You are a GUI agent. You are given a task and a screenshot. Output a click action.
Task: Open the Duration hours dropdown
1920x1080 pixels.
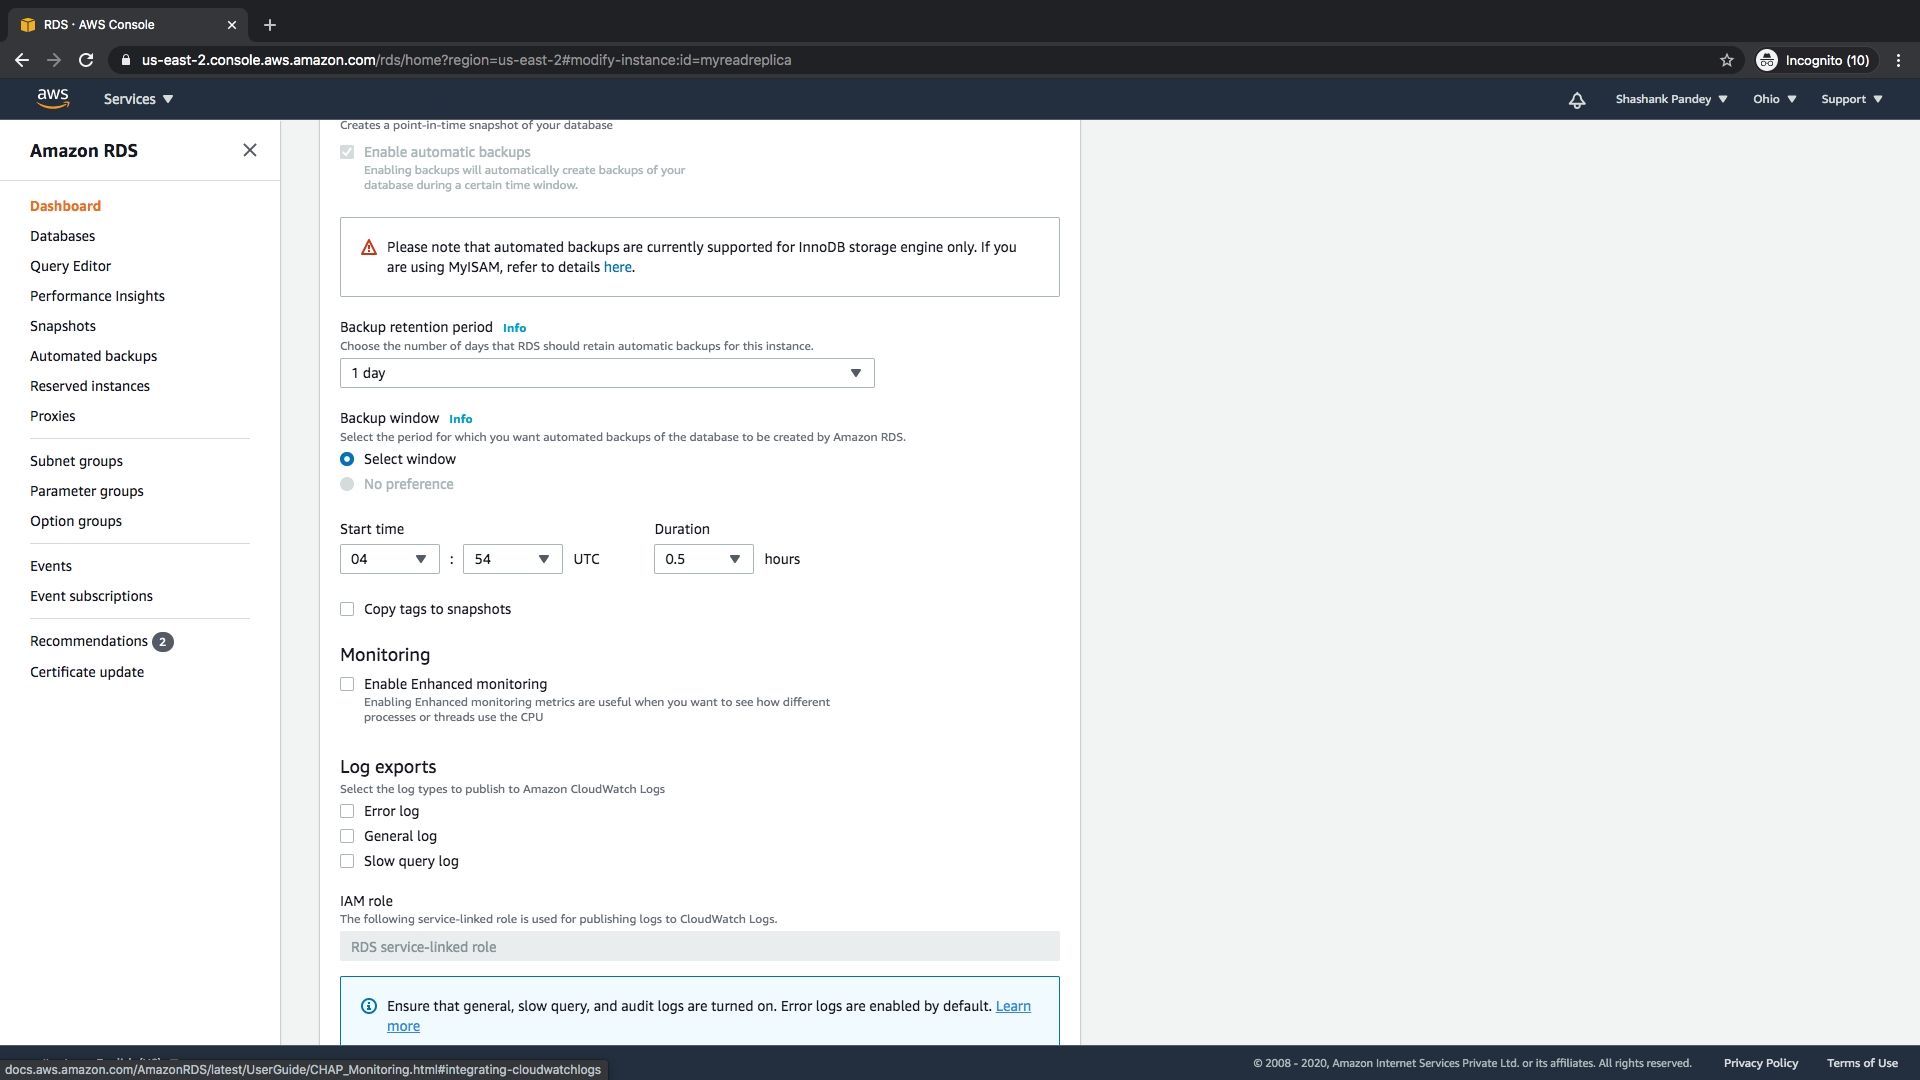pos(703,559)
